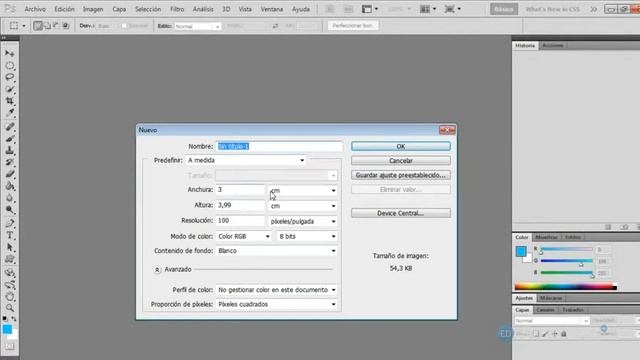Select the Elliptical Marquee tool
Image resolution: width=640 pixels, height=360 pixels.
pos(10,65)
